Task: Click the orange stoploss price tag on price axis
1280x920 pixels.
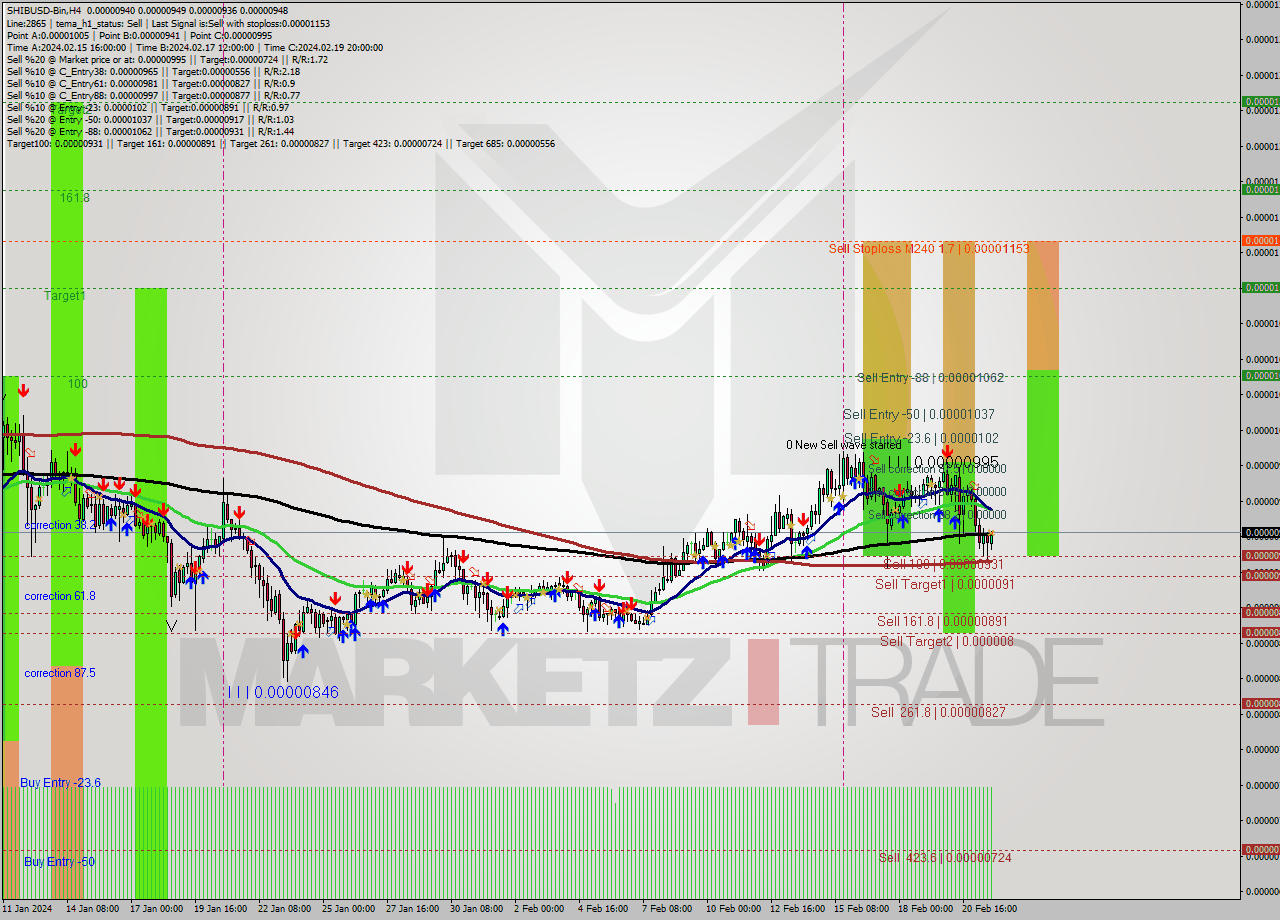Action: [1260, 240]
